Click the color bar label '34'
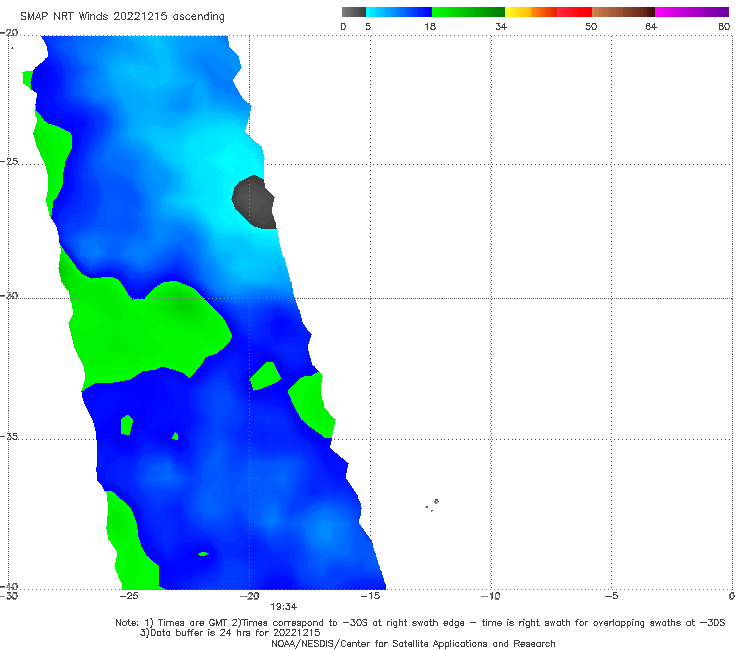Viewport: 740px width, 650px height. [501, 27]
